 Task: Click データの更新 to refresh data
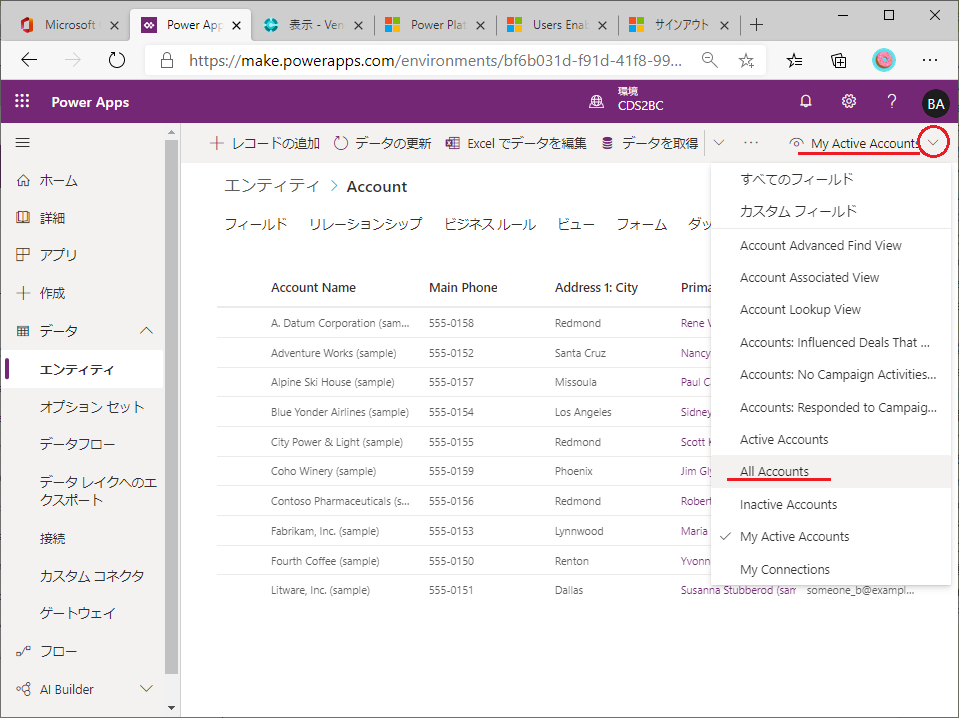coord(383,143)
